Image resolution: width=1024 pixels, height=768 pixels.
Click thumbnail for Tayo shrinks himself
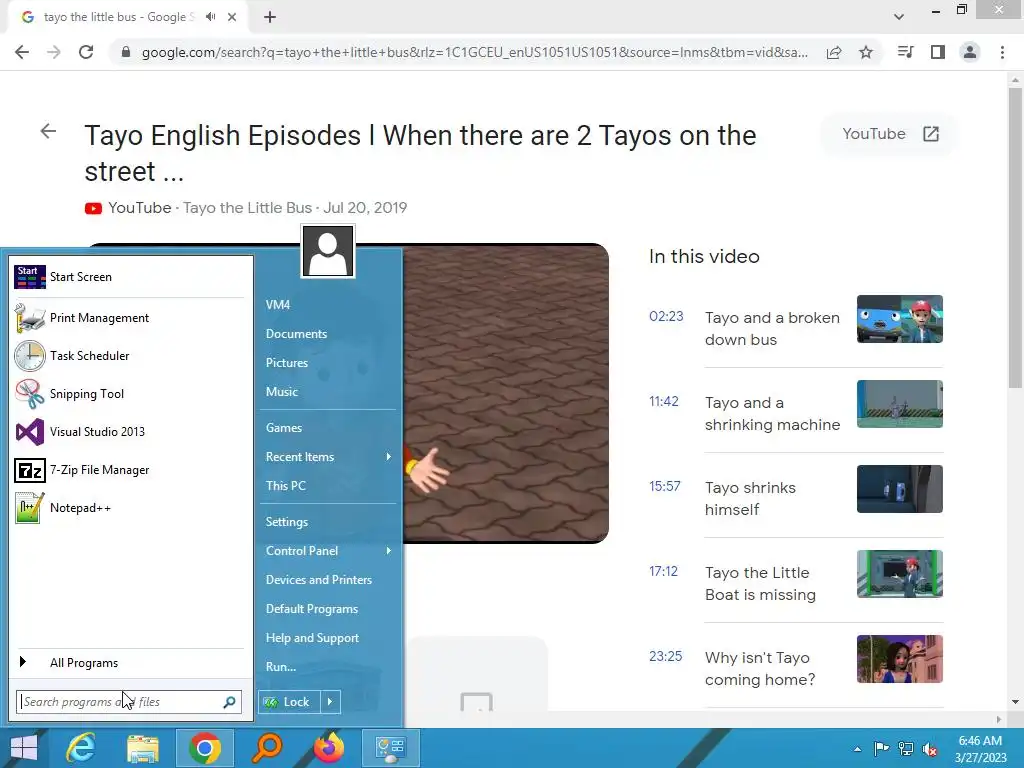[900, 489]
